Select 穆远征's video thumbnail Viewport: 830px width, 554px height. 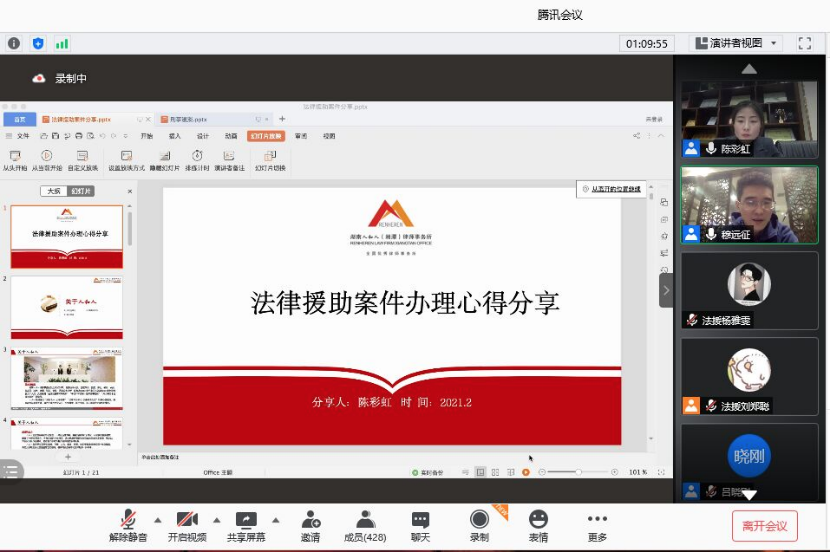[x=749, y=204]
